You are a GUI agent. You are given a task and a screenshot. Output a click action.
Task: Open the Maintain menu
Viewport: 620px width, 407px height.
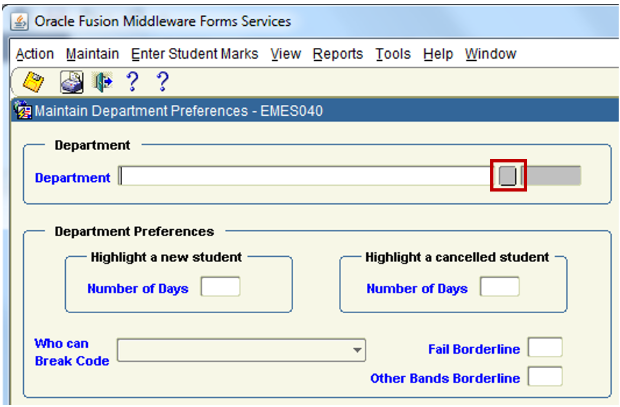92,54
